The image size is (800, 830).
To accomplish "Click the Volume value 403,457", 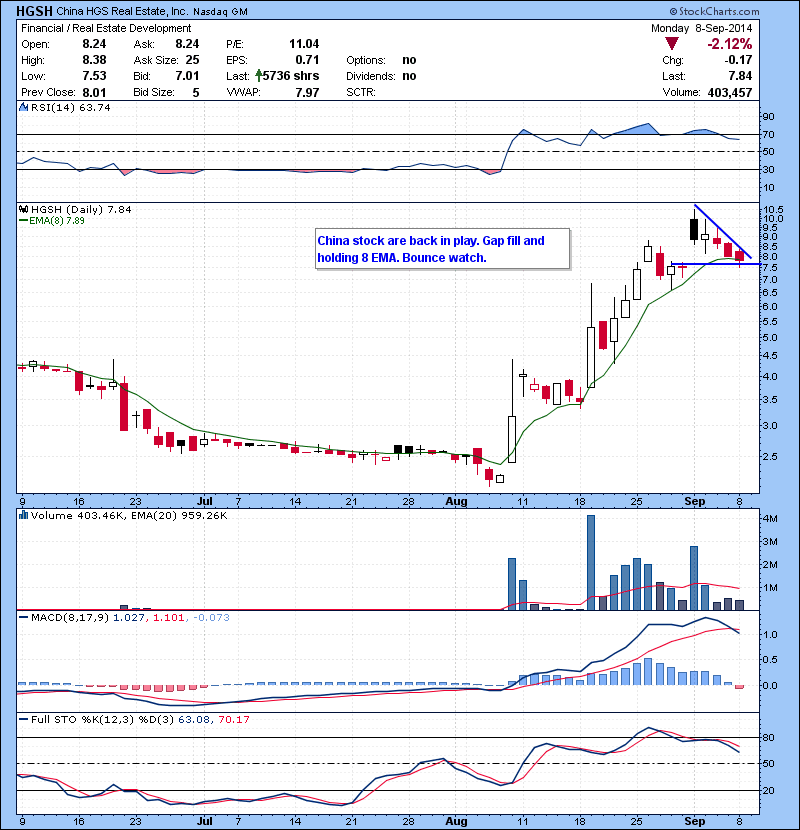I will (x=730, y=93).
